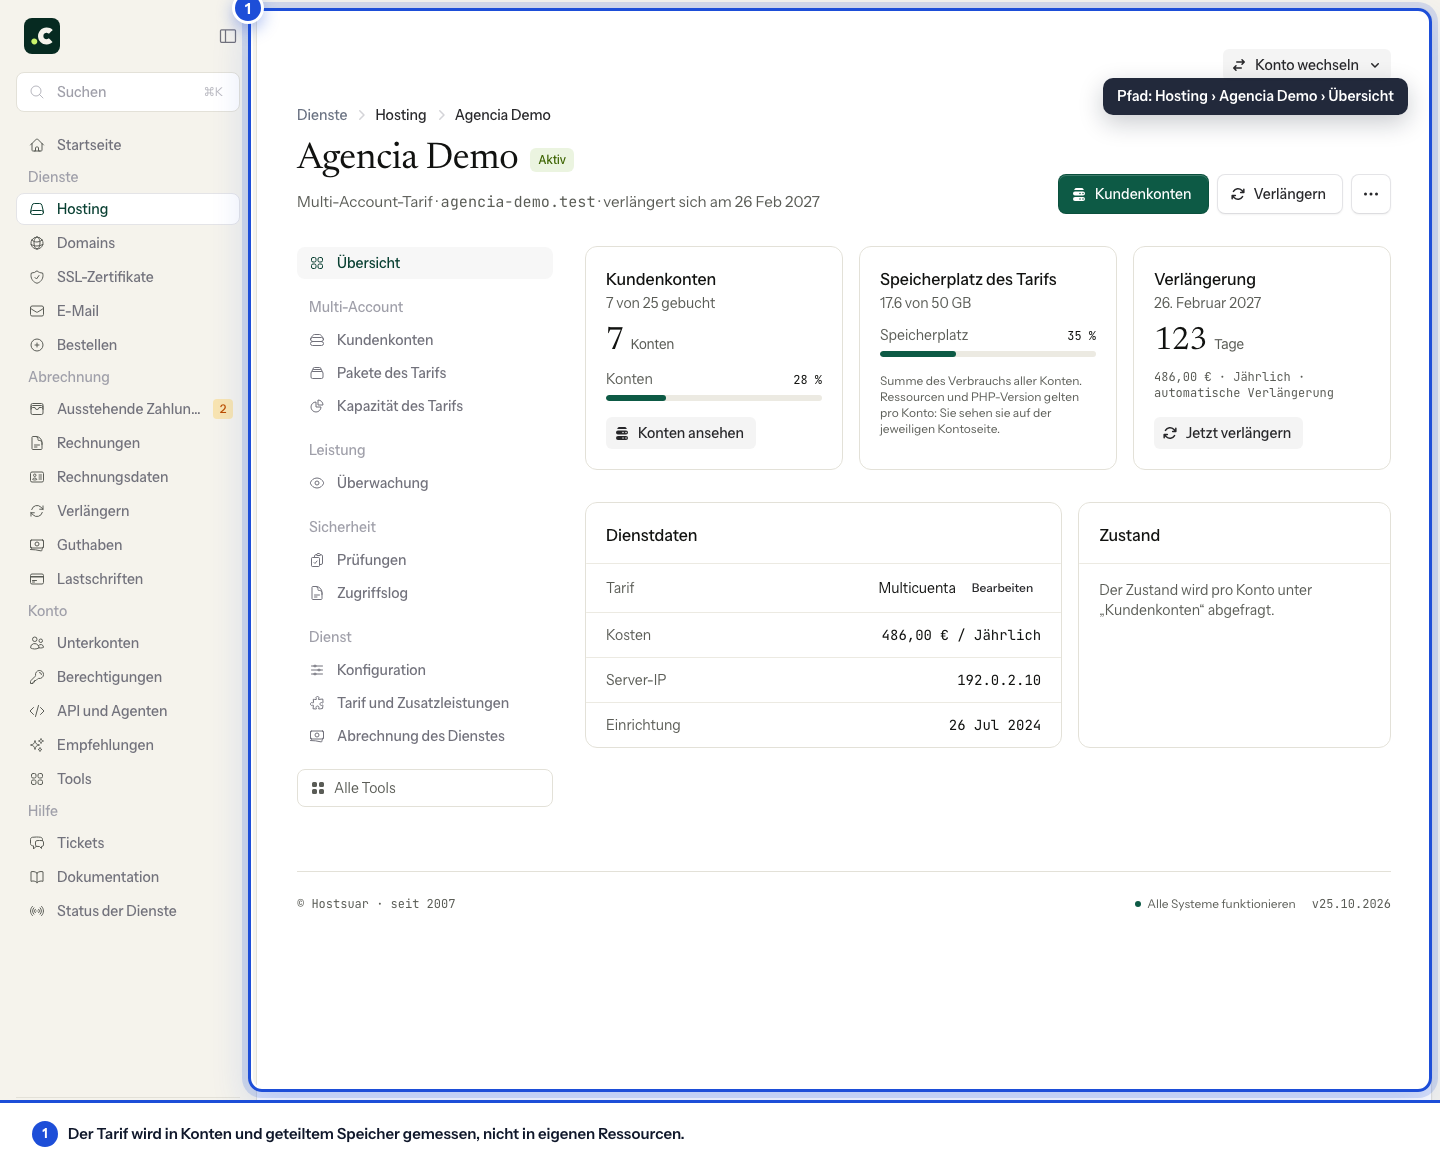The height and width of the screenshot is (1164, 1440).
Task: Switch to the Übersicht section
Action: pyautogui.click(x=425, y=263)
